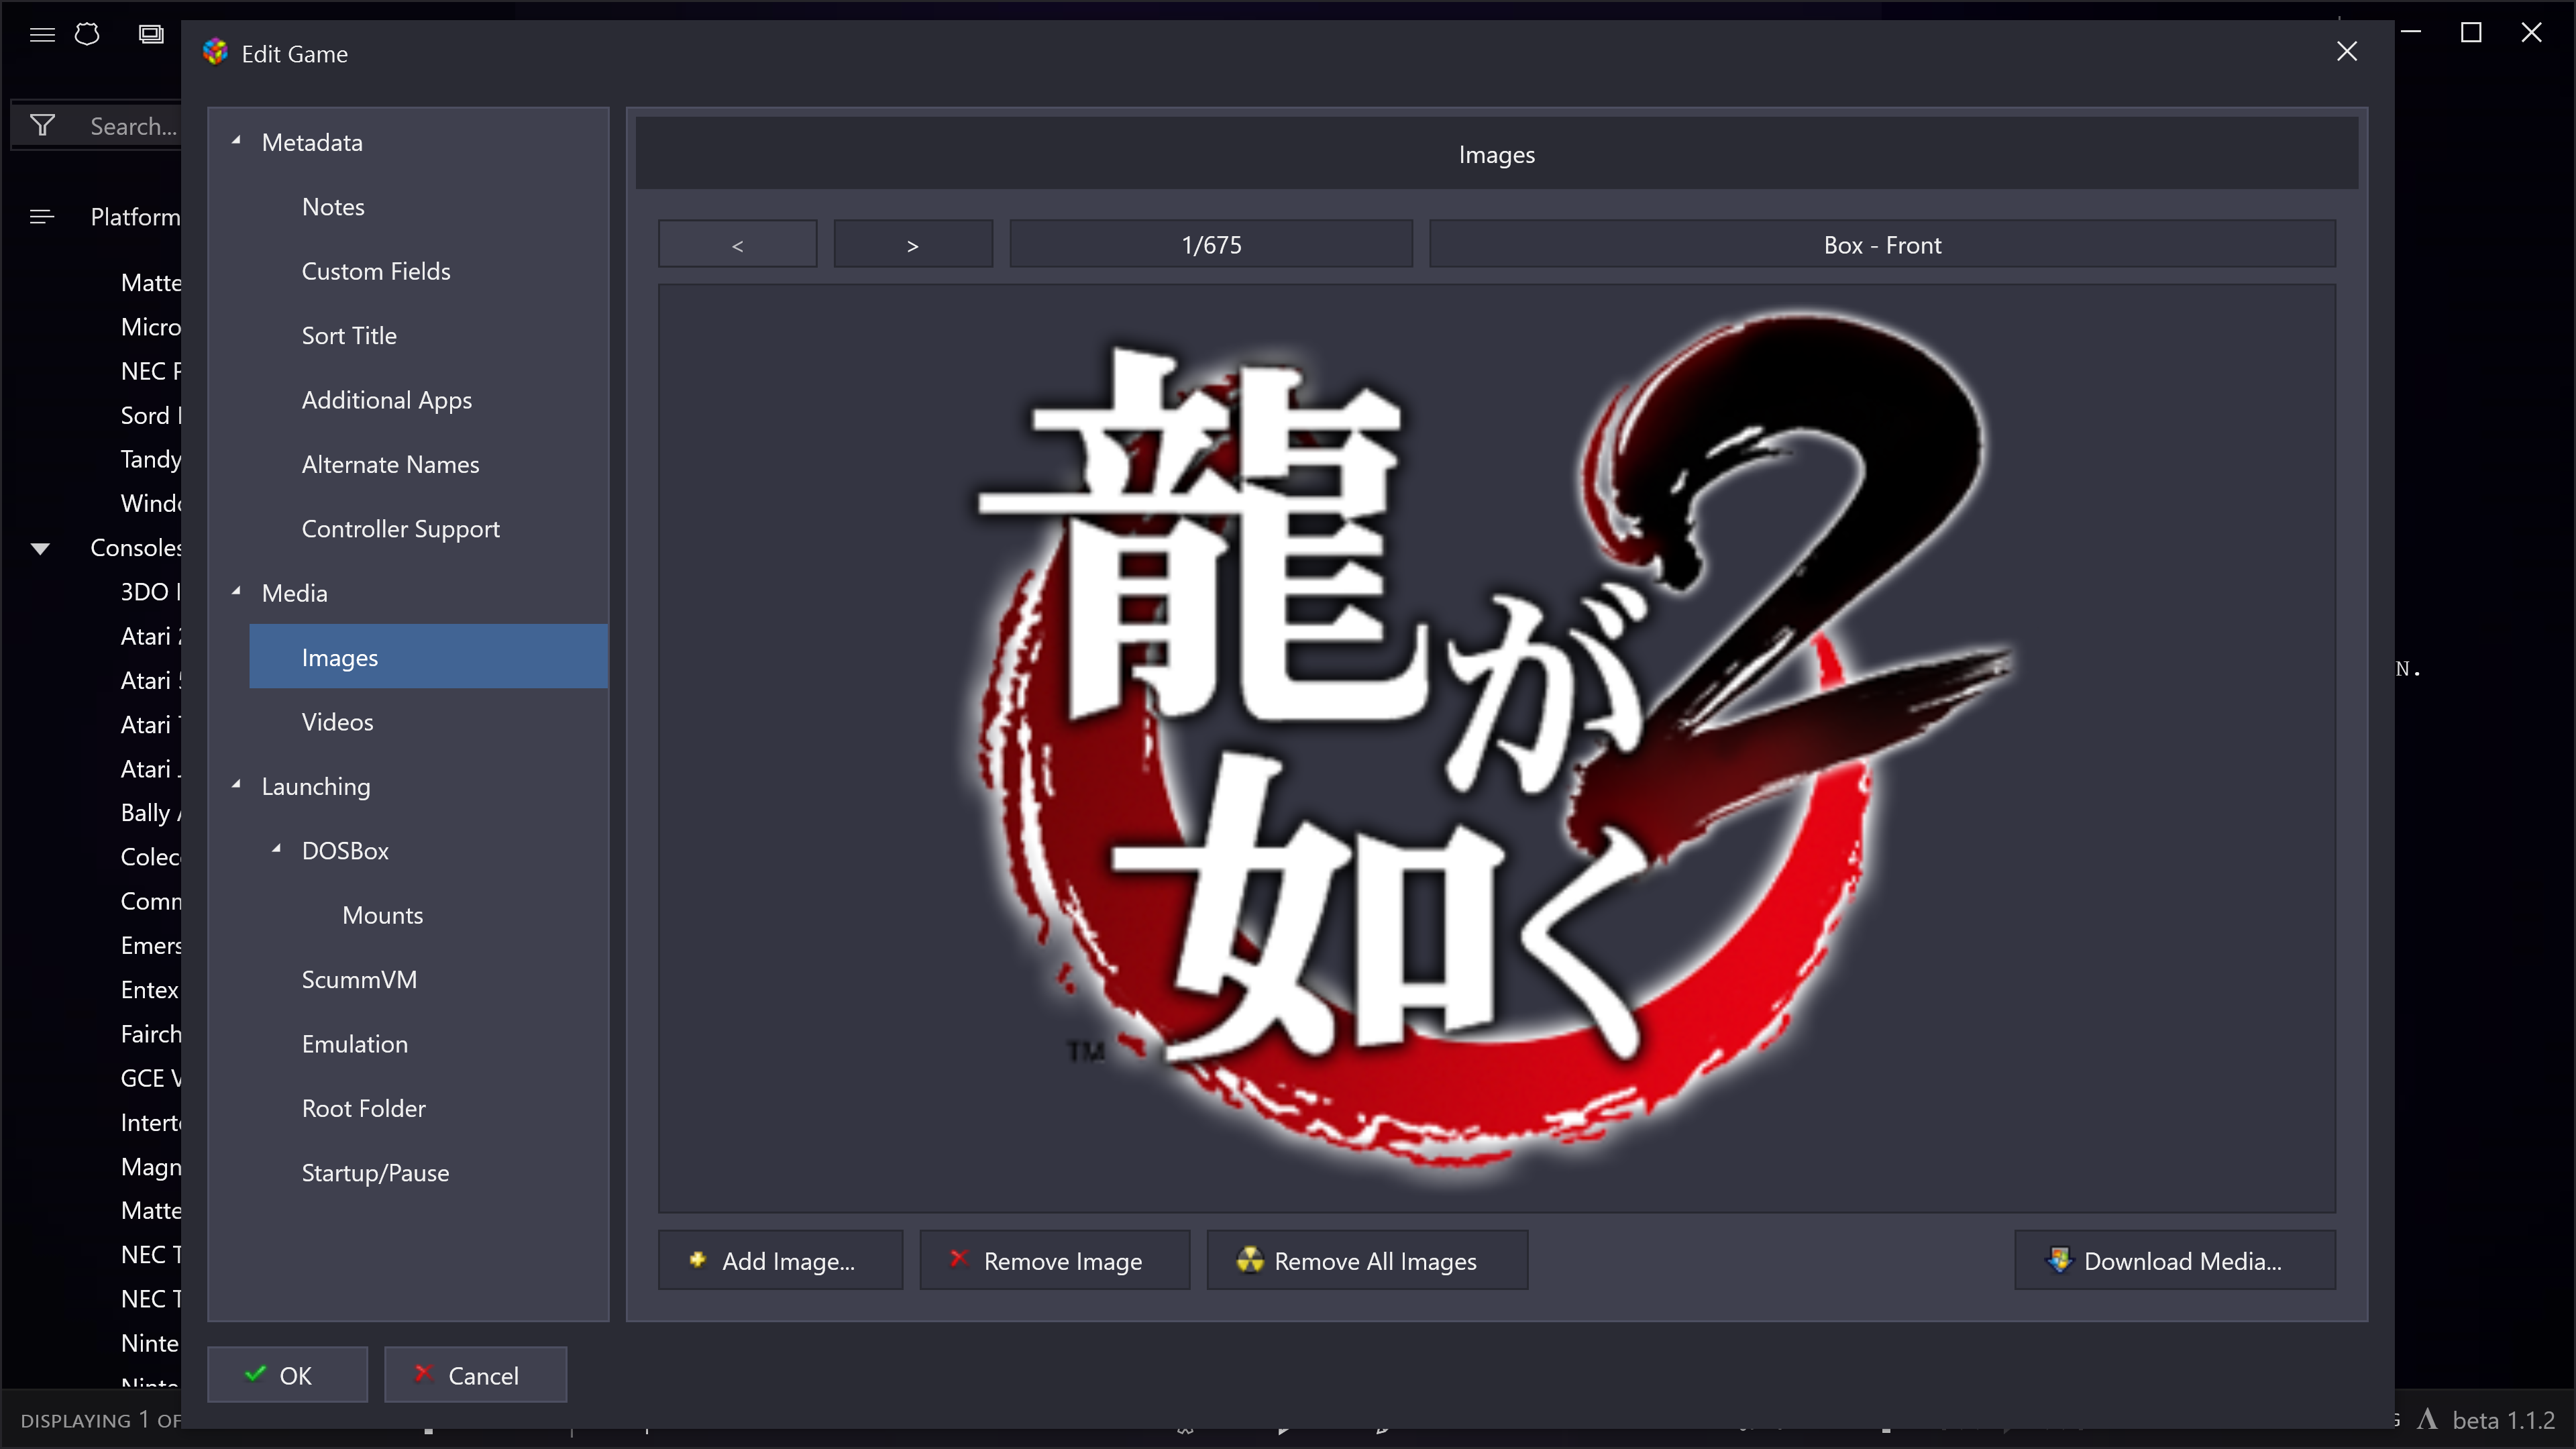2576x1449 pixels.
Task: Select the 3DO platform in sidebar
Action: 151,592
